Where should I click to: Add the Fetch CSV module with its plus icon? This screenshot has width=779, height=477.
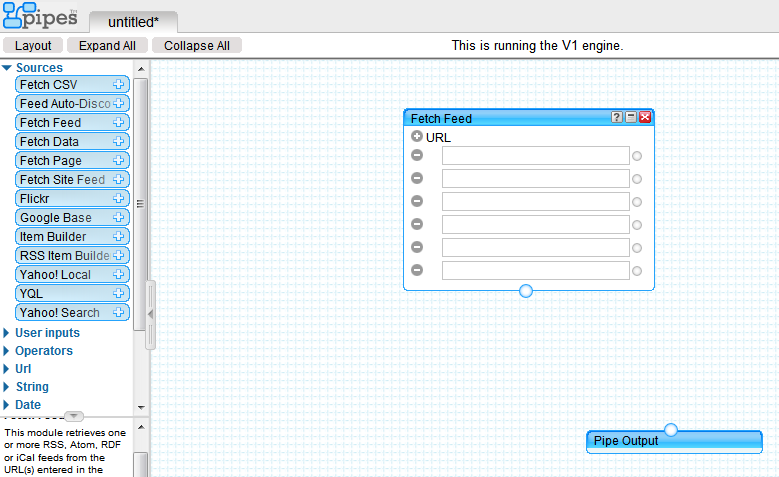[x=118, y=84]
